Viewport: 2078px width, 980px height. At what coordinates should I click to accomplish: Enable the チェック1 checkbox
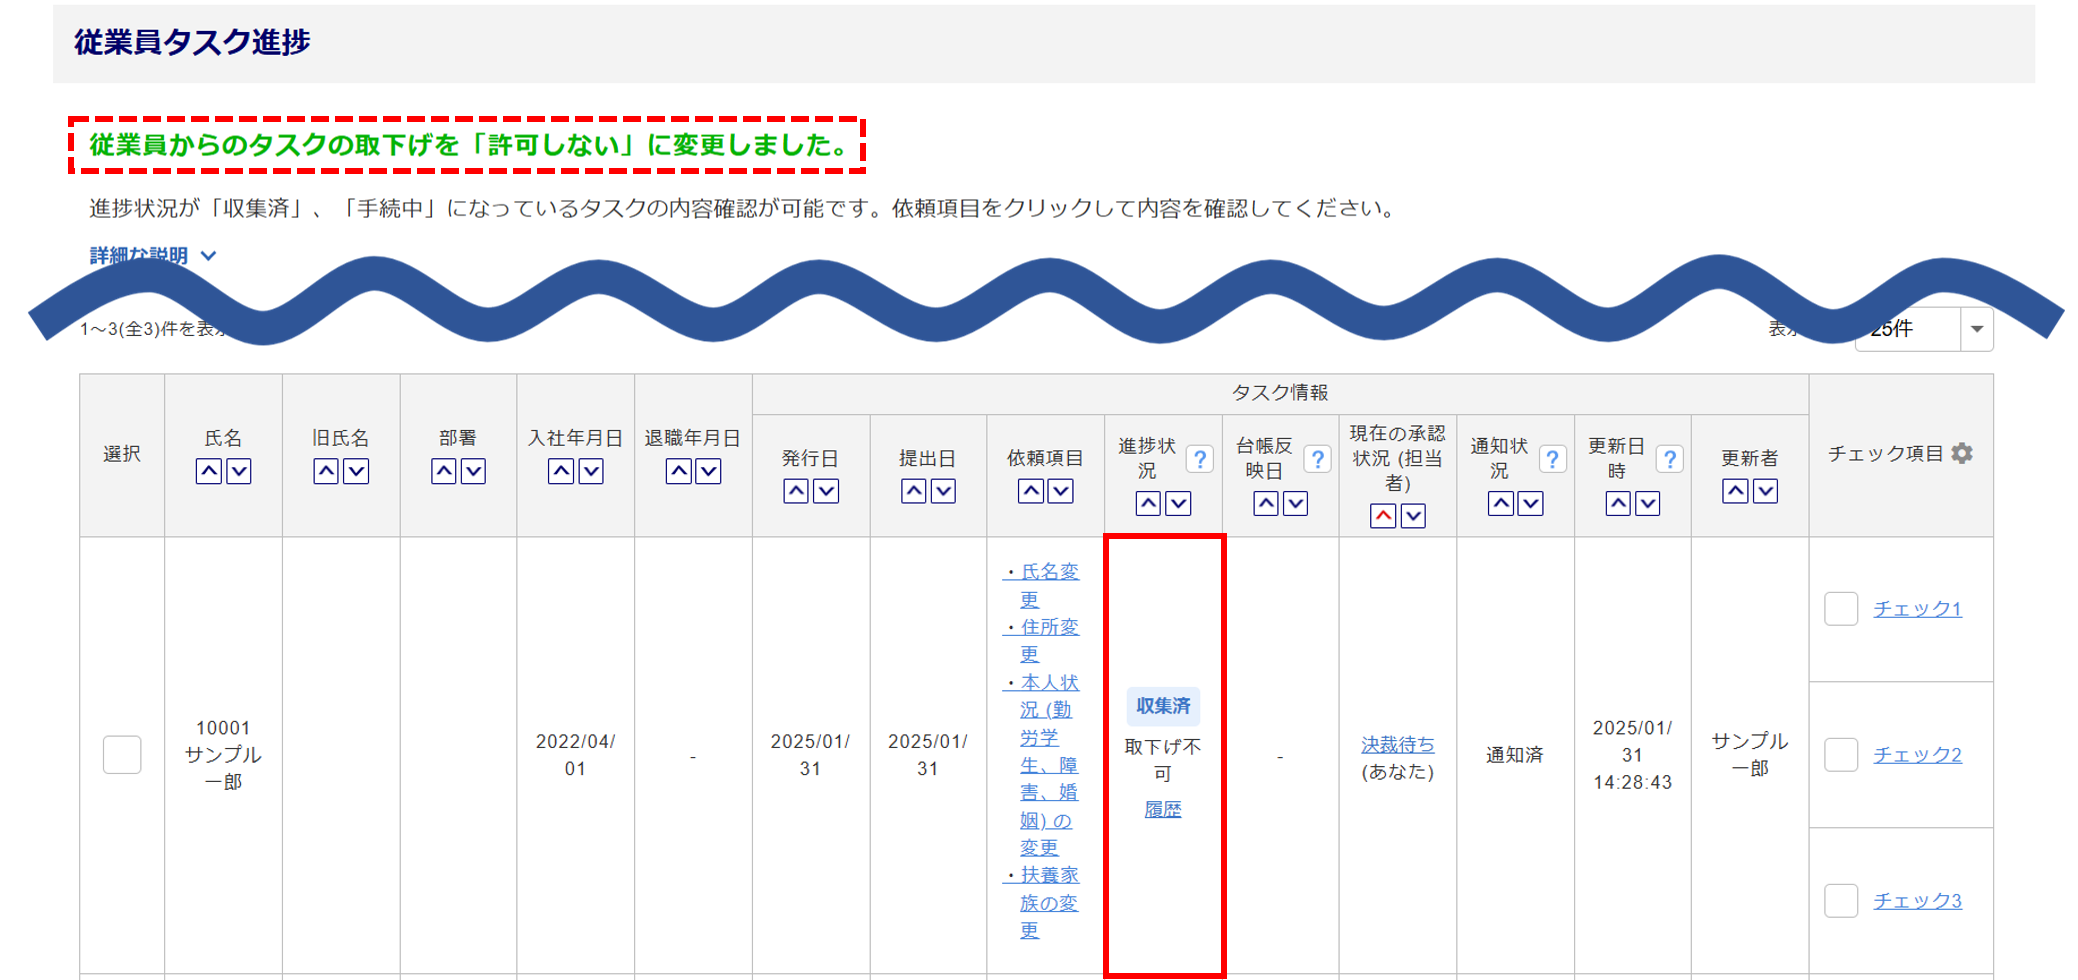[1840, 609]
